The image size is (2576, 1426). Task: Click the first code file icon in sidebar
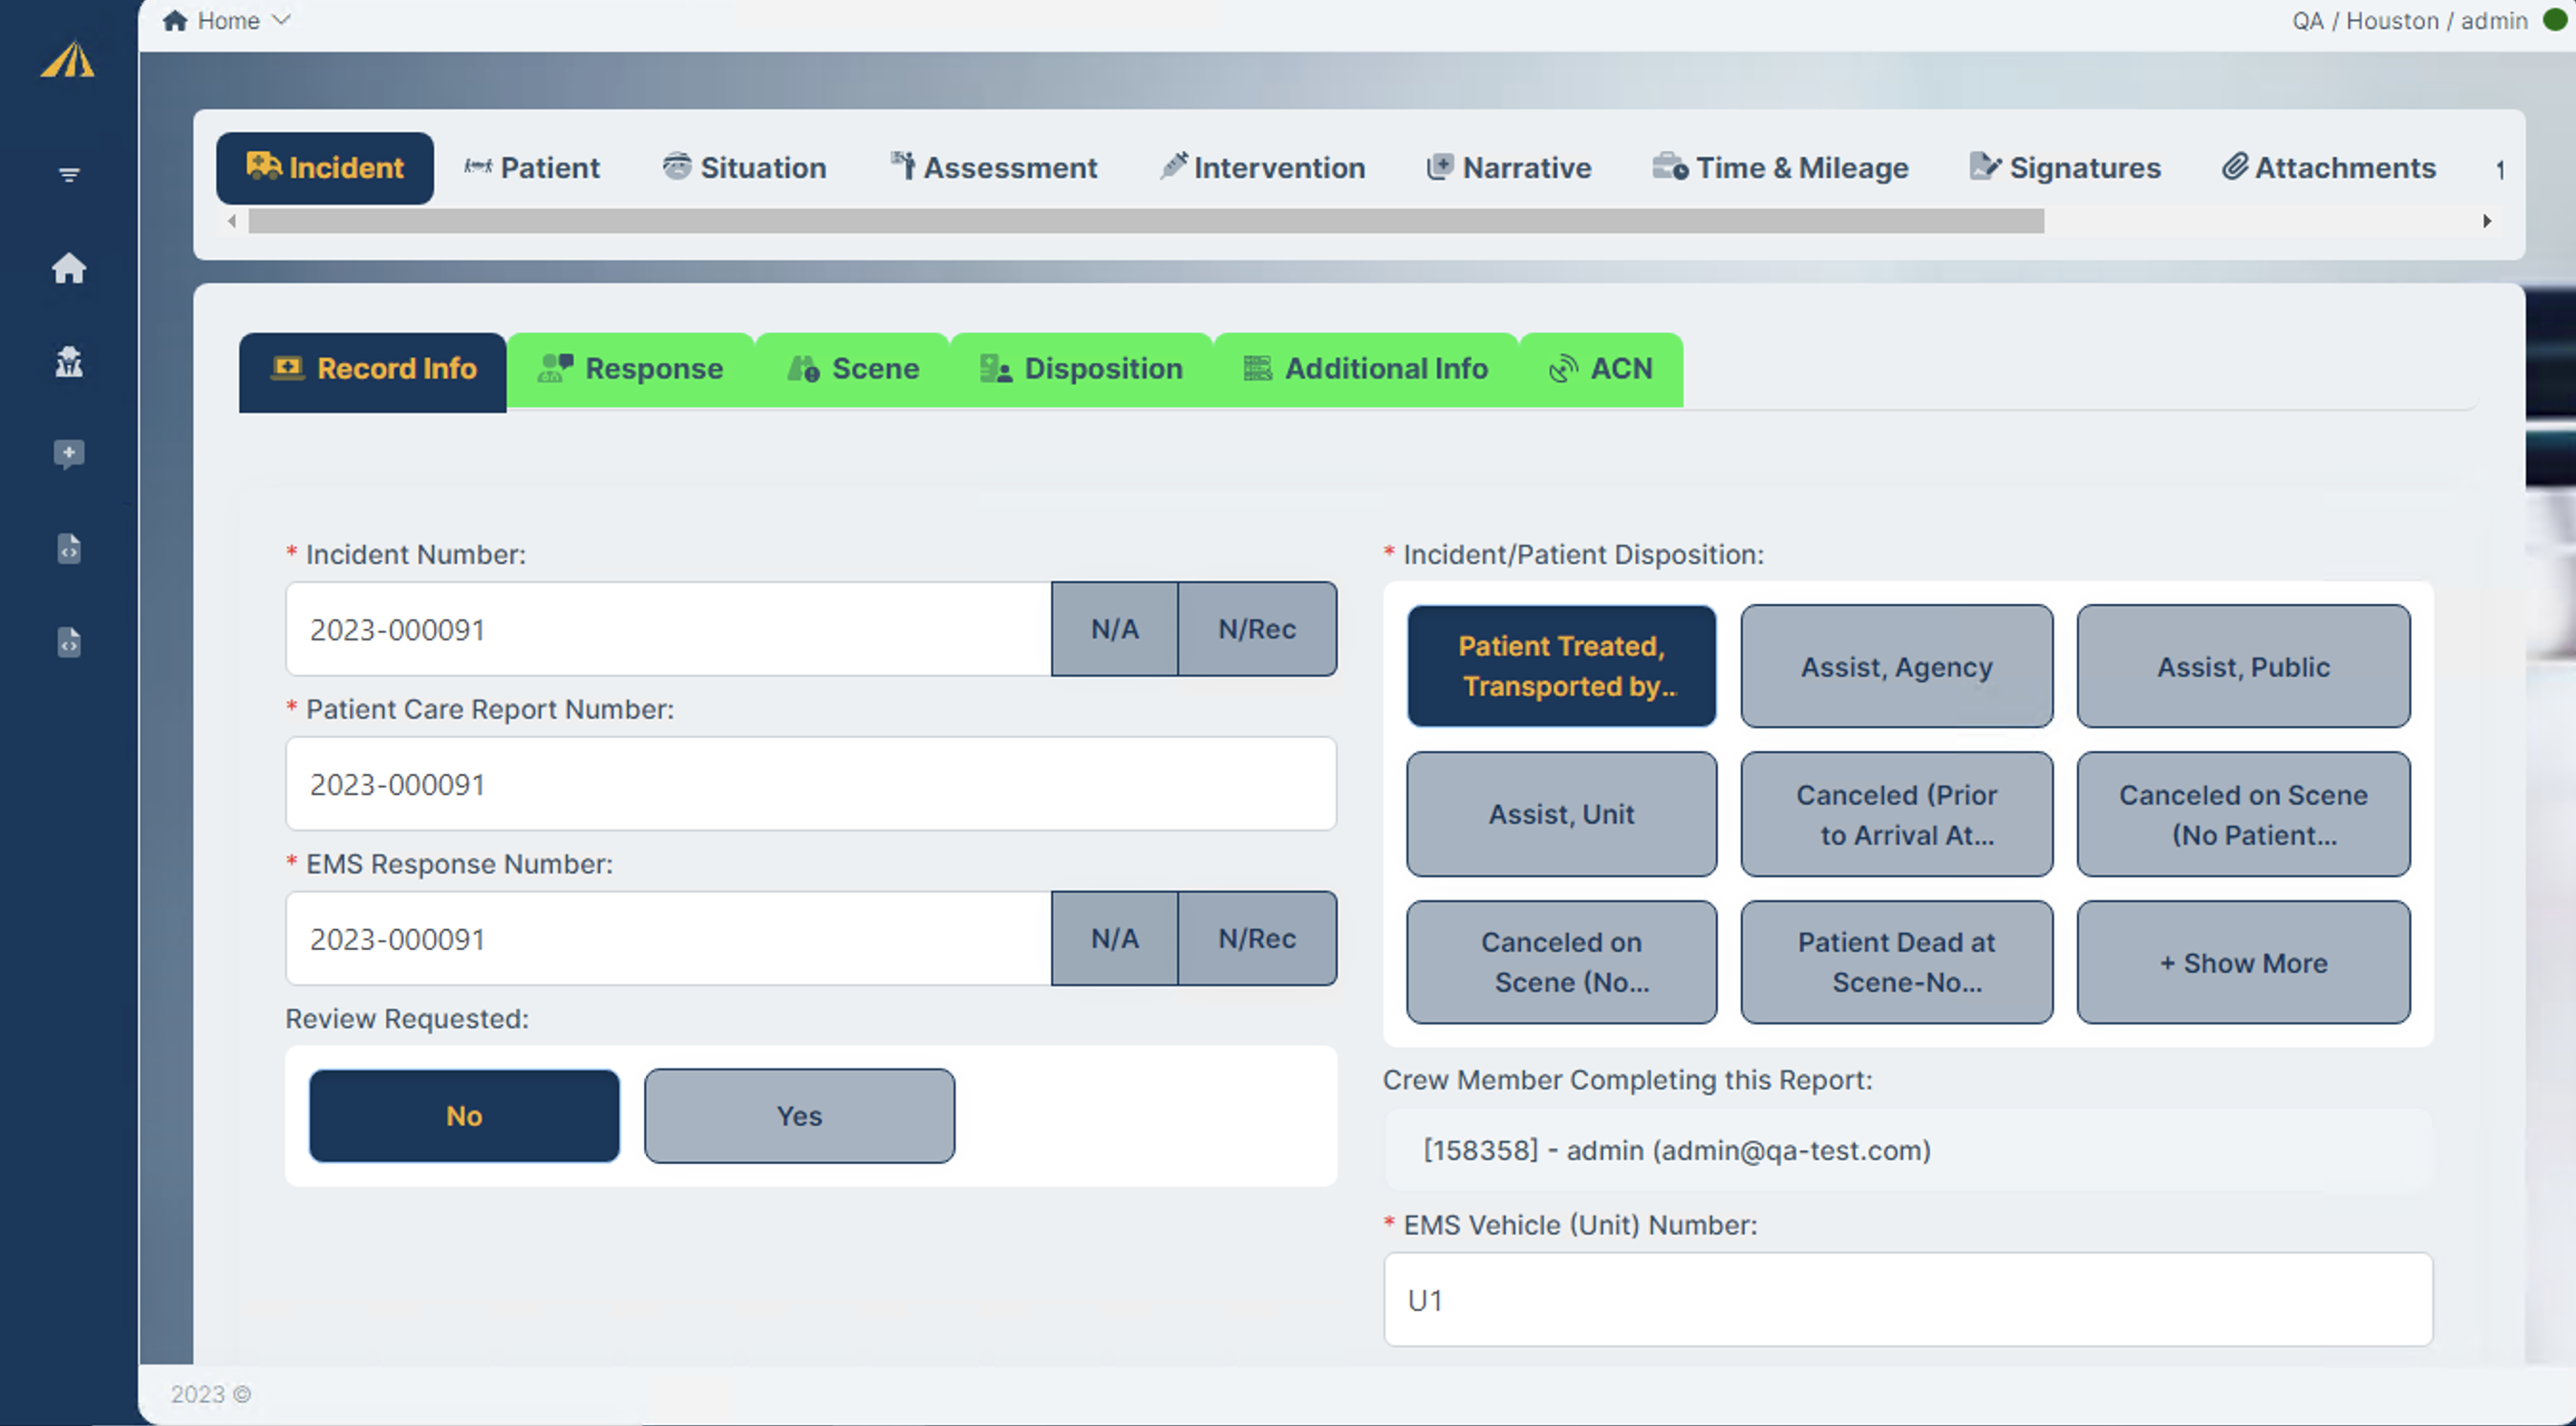69,548
